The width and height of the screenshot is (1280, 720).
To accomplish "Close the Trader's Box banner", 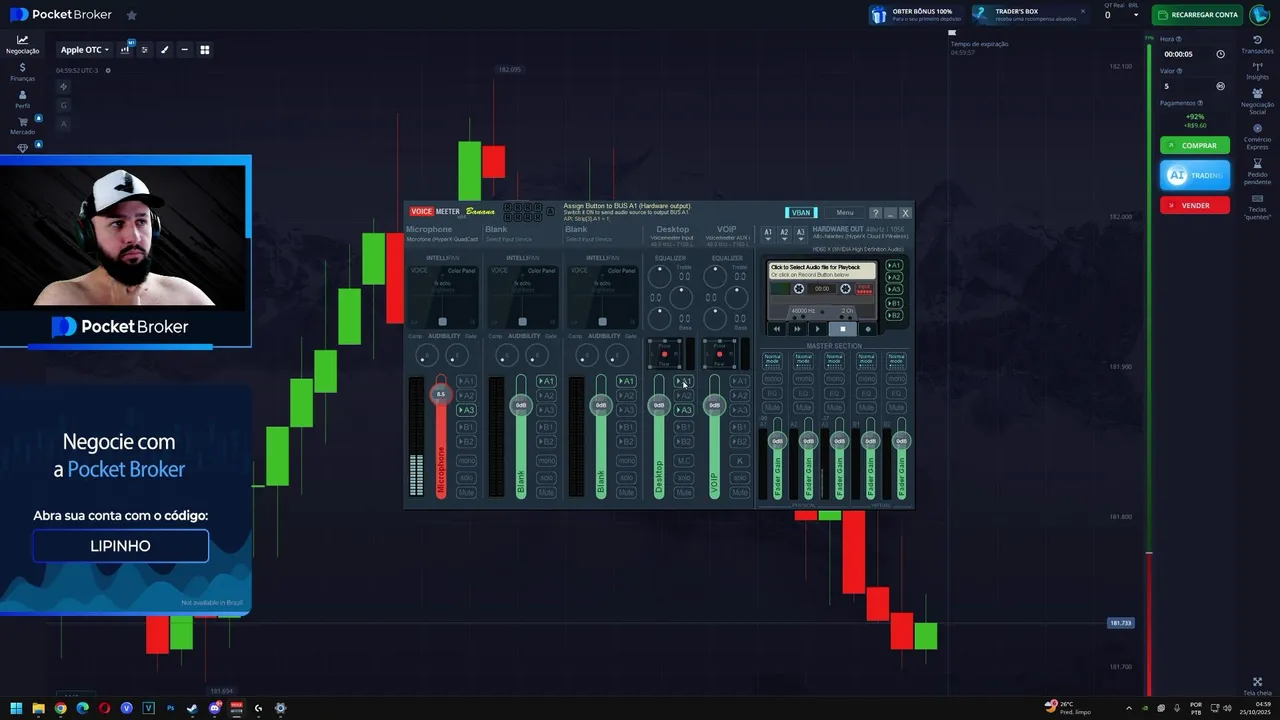I will (x=1083, y=11).
